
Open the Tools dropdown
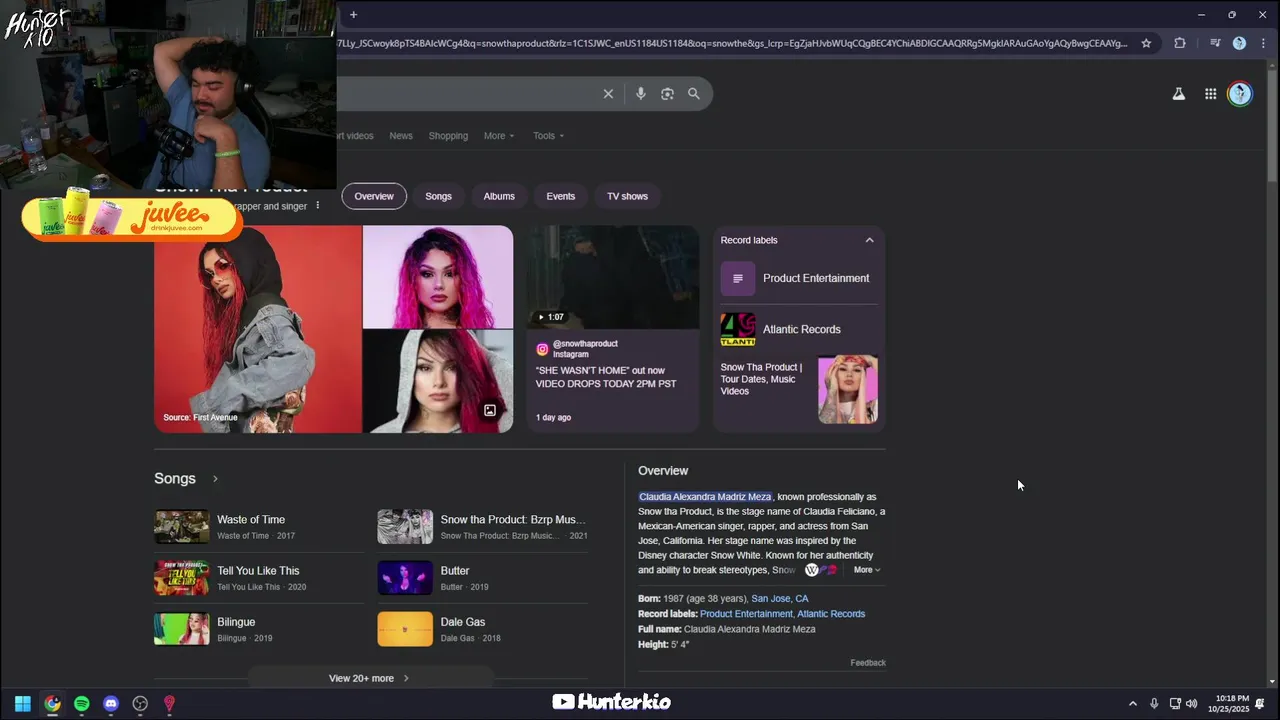[548, 136]
